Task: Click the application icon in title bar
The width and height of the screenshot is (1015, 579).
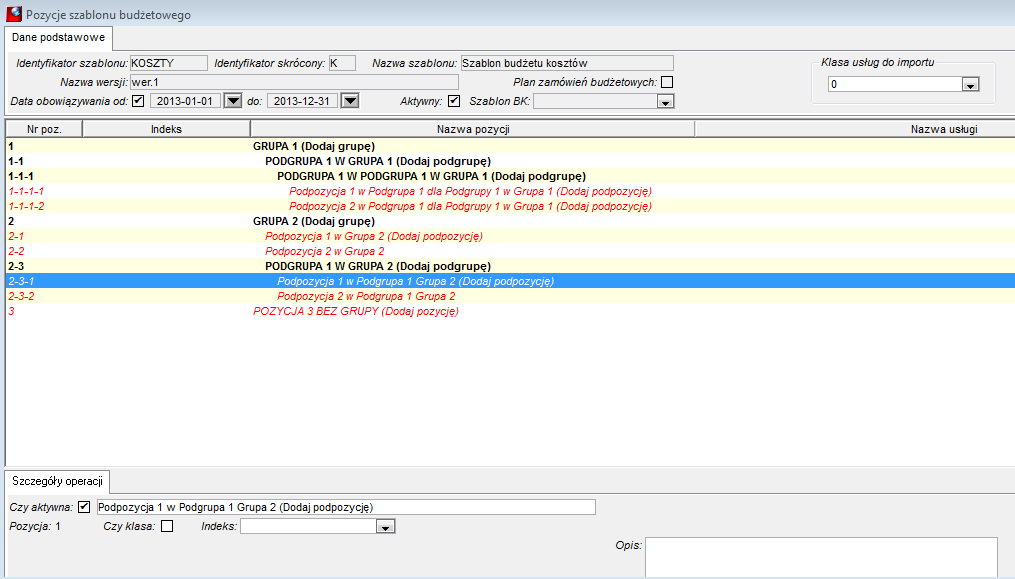Action: pyautogui.click(x=14, y=14)
